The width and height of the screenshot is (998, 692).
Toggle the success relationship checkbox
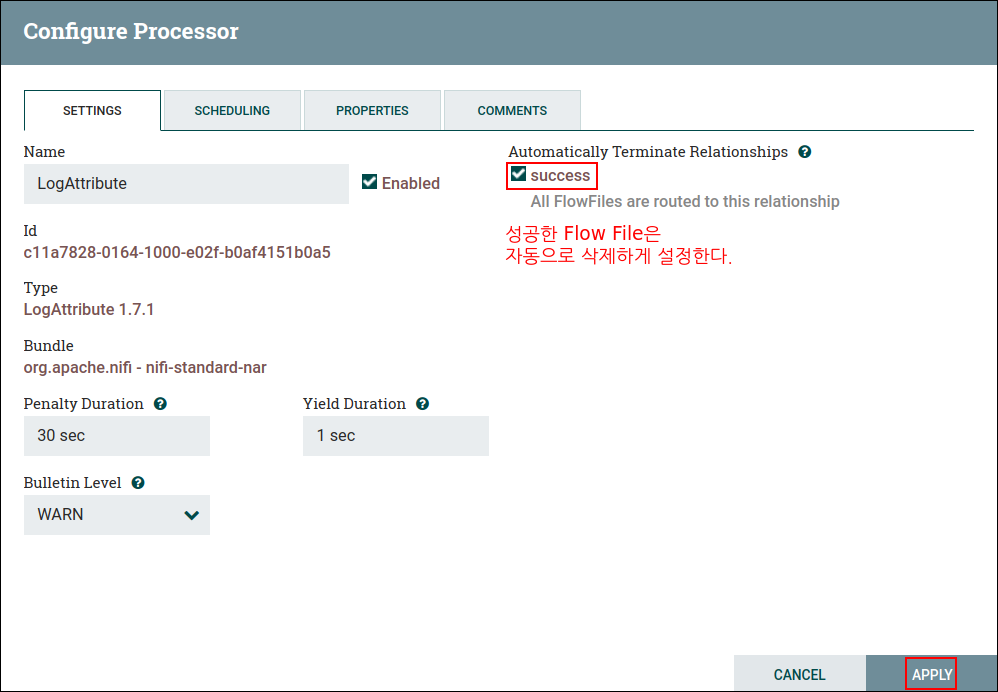[518, 174]
